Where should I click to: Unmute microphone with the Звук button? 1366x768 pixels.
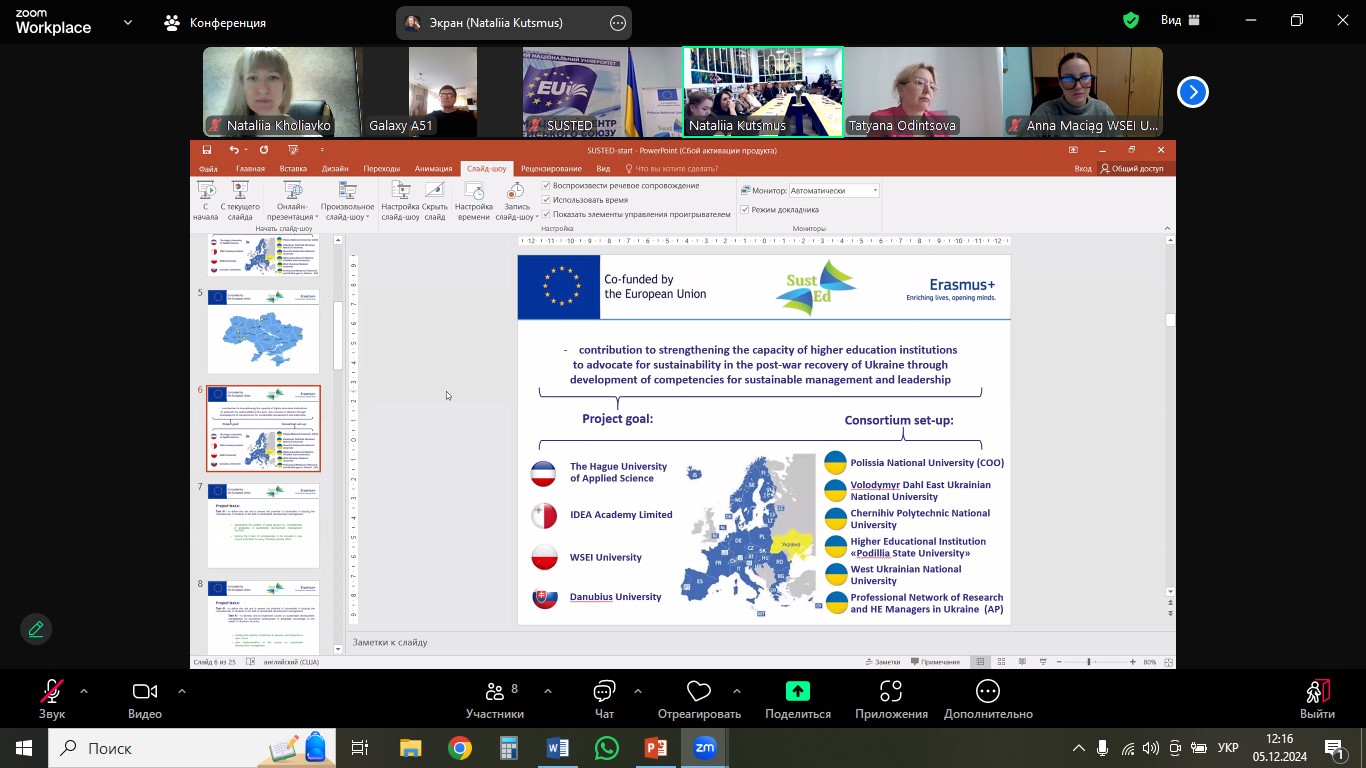[x=52, y=699]
